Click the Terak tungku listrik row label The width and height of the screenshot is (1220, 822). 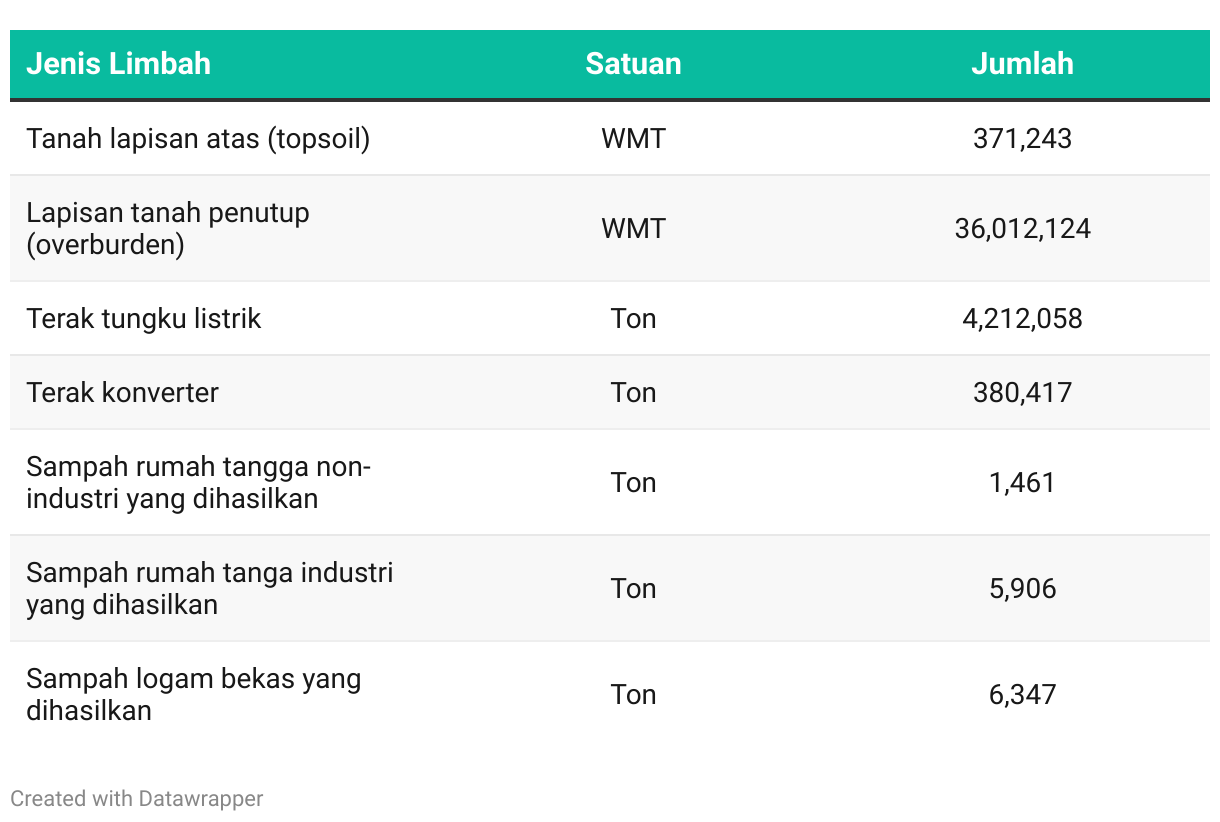tap(144, 319)
